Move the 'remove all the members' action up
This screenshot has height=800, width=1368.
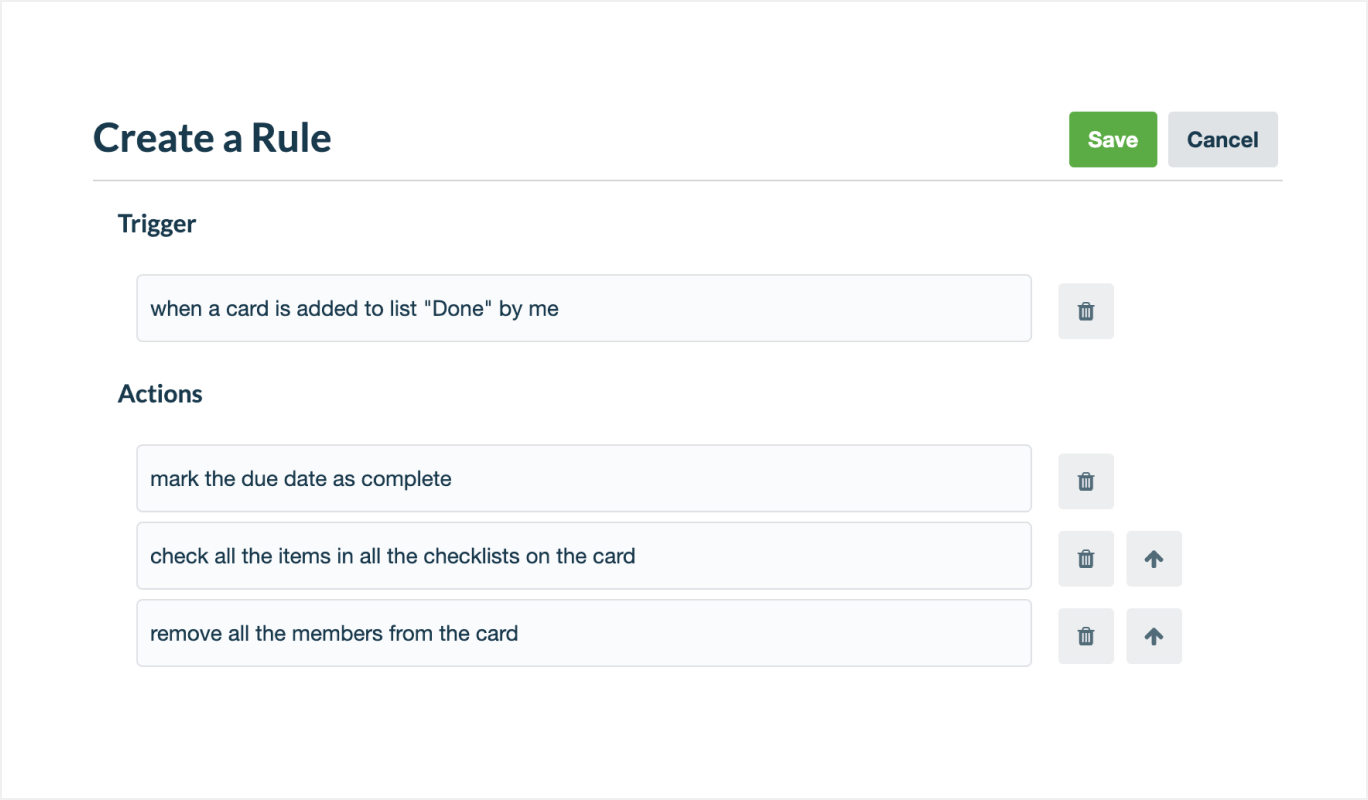point(1153,635)
